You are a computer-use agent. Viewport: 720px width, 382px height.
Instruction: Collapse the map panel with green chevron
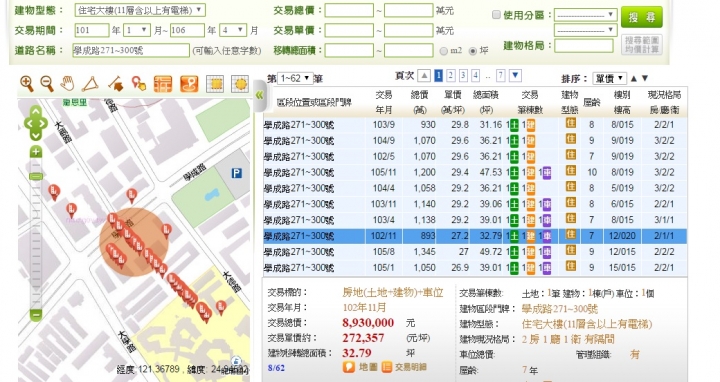click(259, 95)
